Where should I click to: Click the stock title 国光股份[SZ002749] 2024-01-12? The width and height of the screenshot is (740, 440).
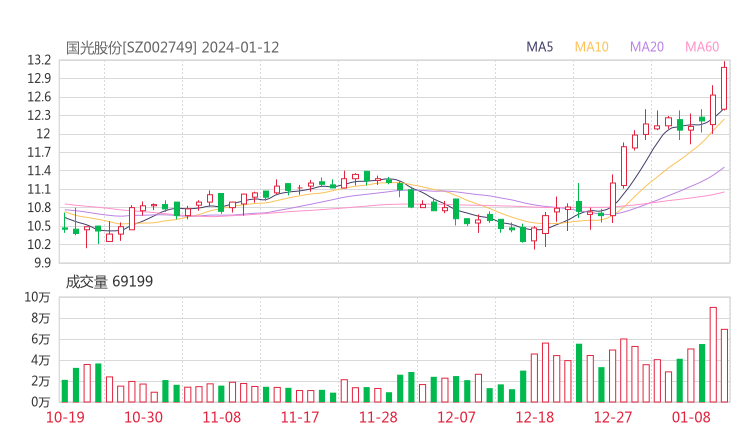click(172, 48)
